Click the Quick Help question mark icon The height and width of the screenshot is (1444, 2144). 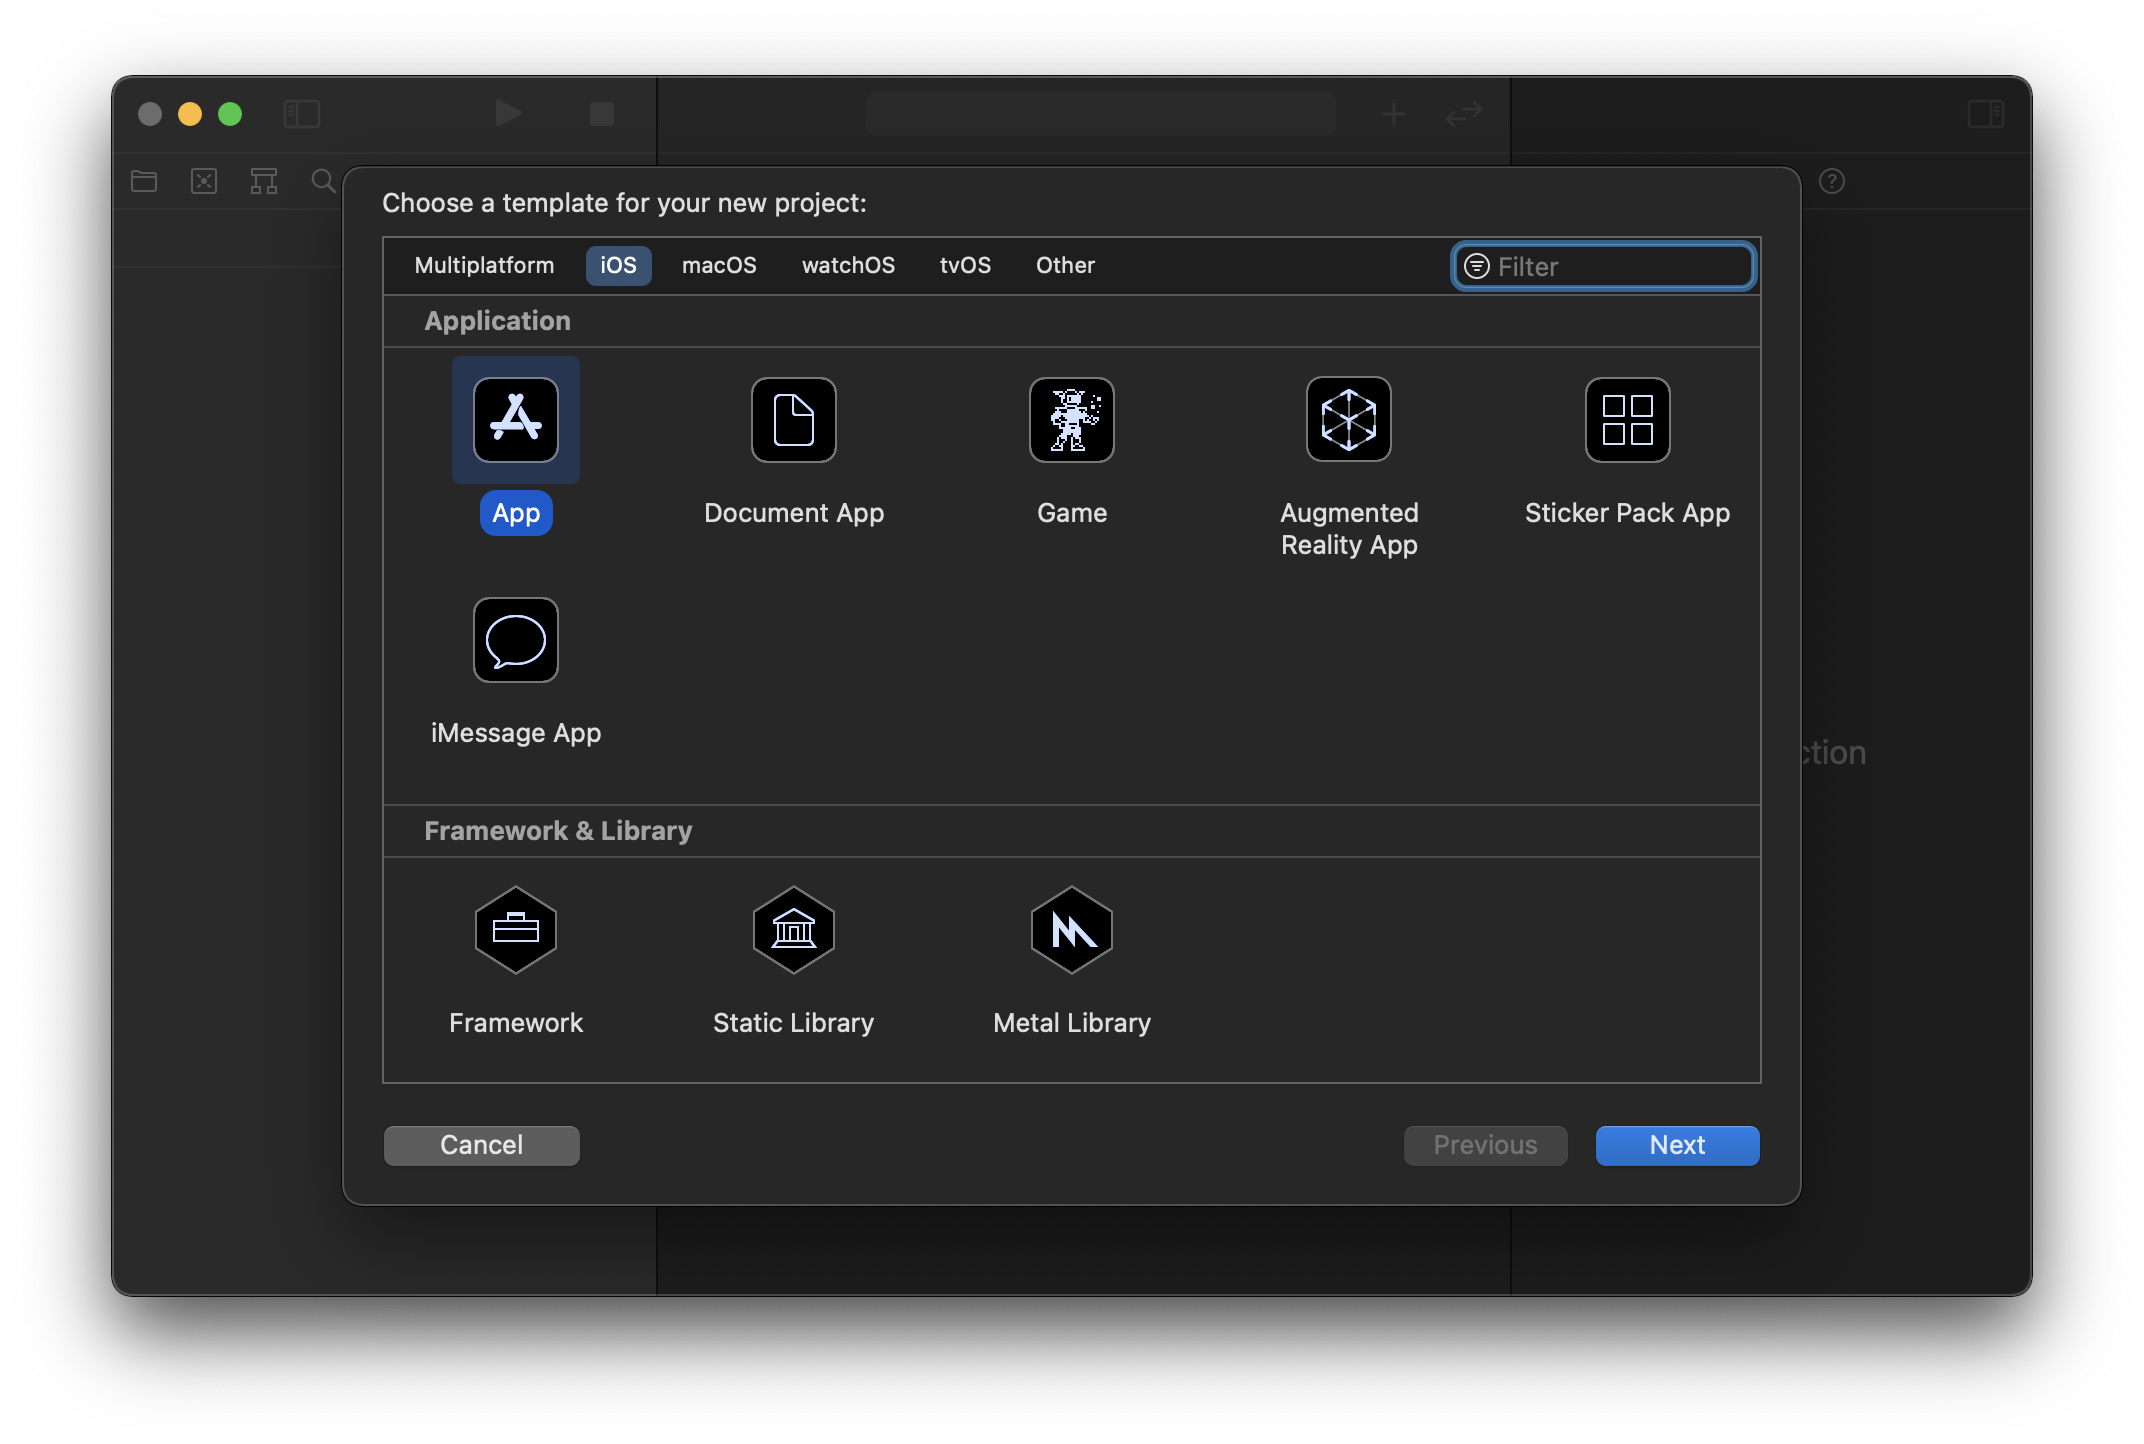(1832, 181)
